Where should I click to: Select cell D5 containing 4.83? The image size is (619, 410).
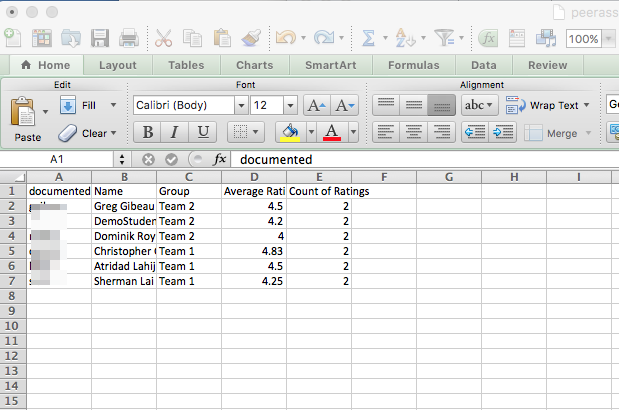(253, 251)
